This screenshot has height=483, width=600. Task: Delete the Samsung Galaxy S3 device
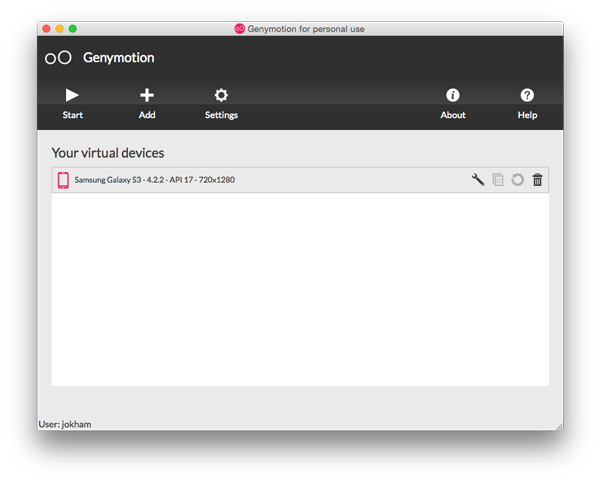click(x=537, y=179)
